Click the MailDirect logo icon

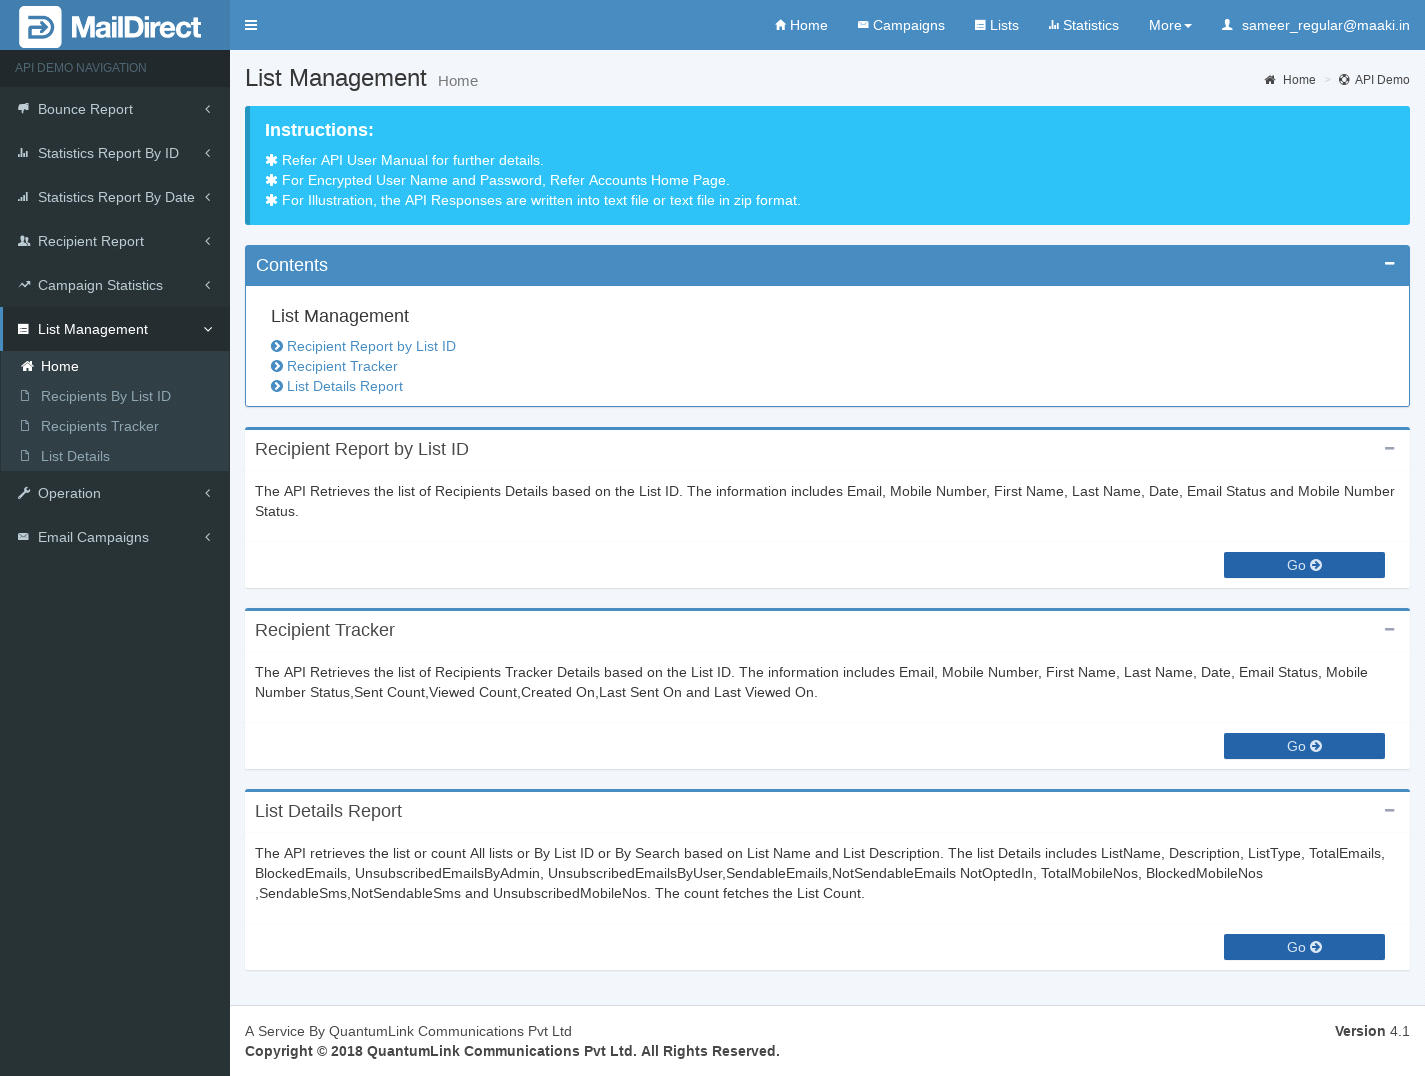40,27
